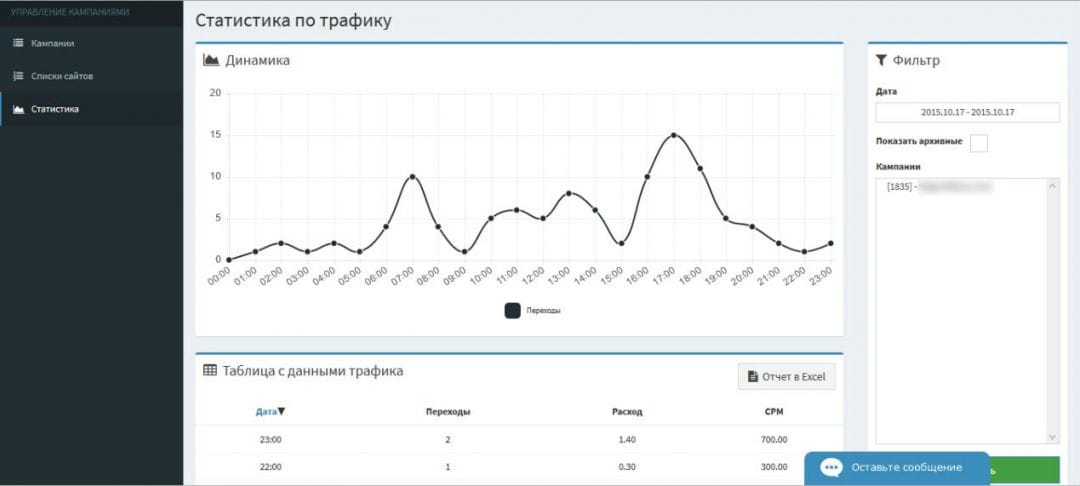Click the campaigns list scroll up arrow

pos(1053,185)
